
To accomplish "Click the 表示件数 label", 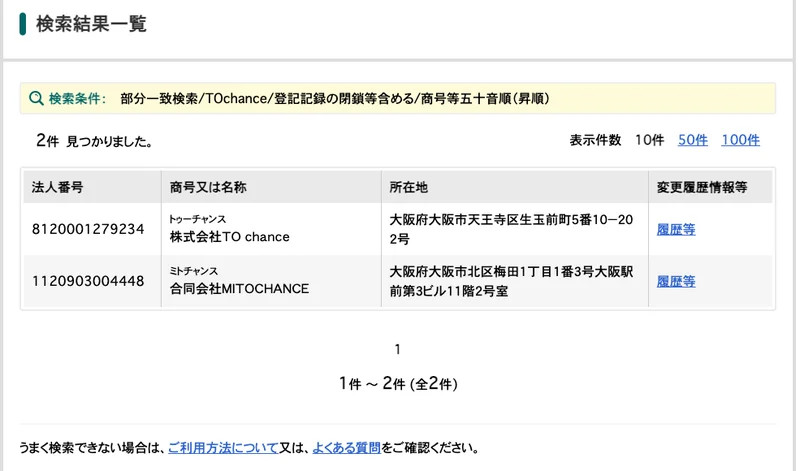I will tap(595, 140).
